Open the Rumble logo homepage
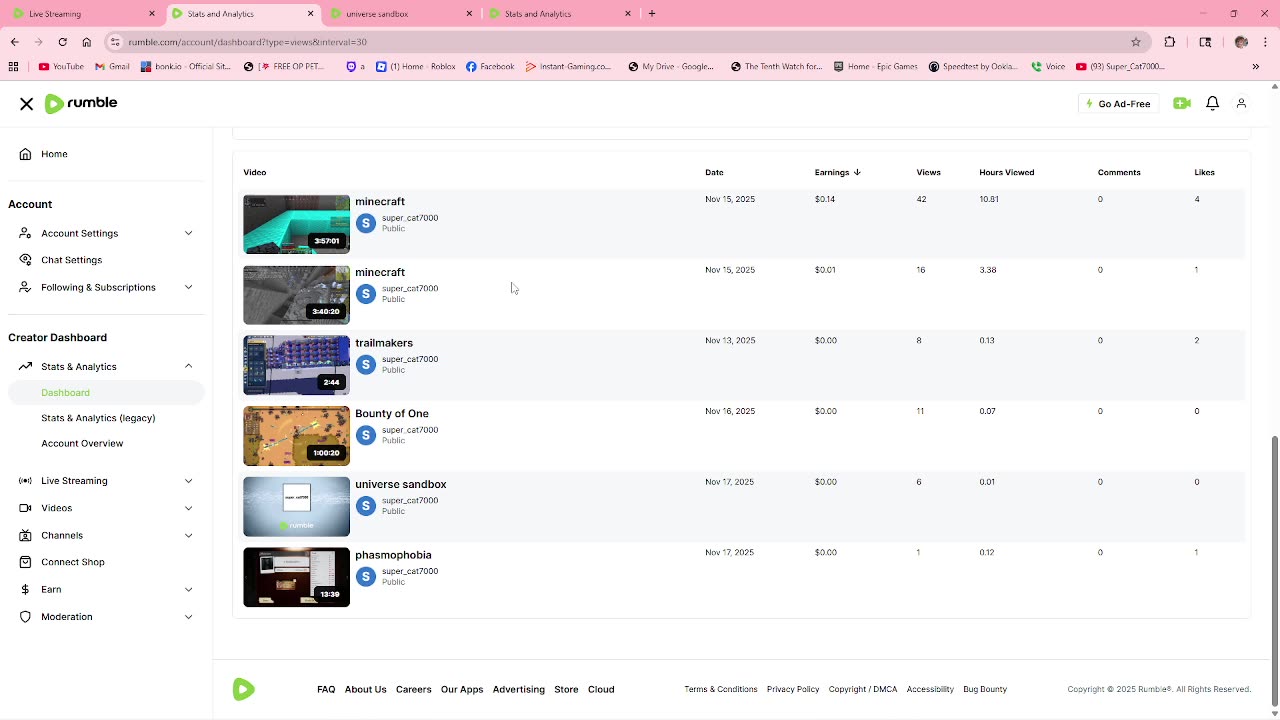This screenshot has width=1280, height=720. click(x=81, y=103)
